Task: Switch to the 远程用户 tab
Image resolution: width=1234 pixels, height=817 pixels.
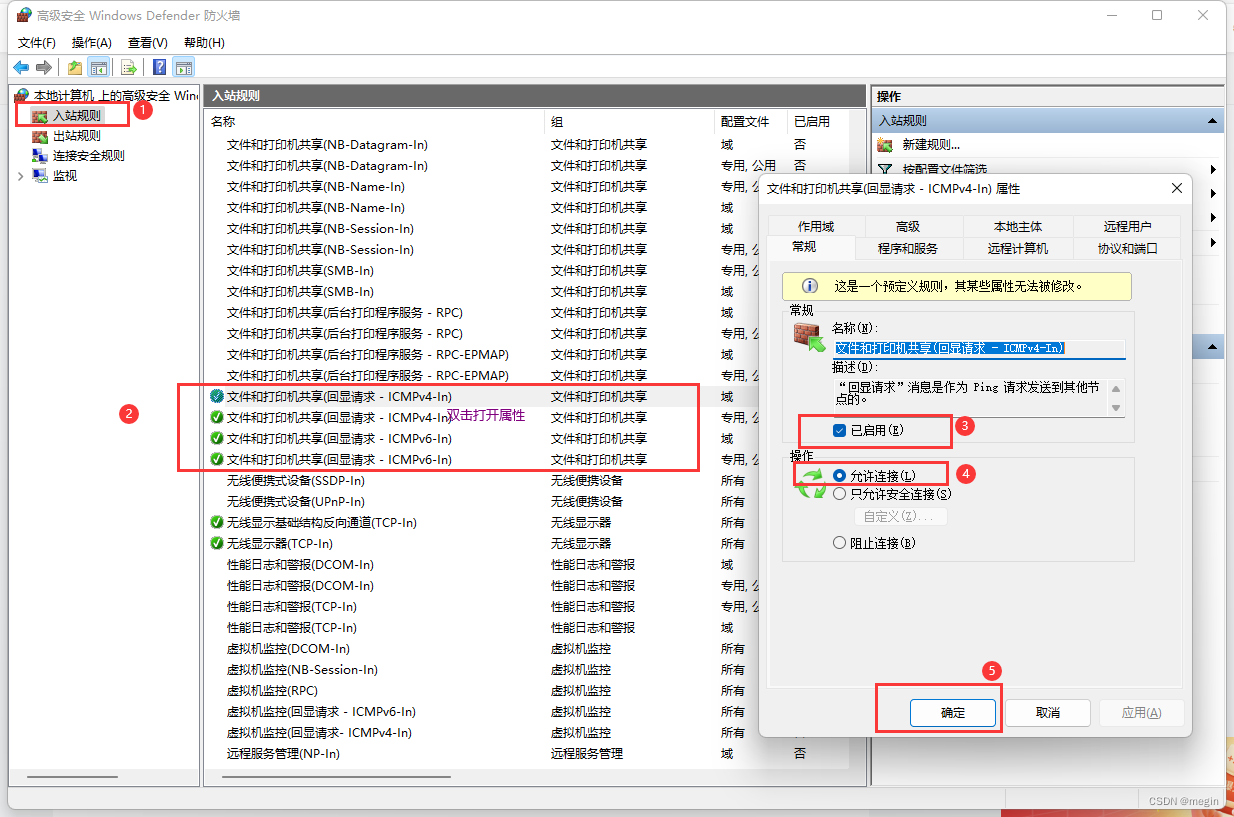Action: 1127,227
